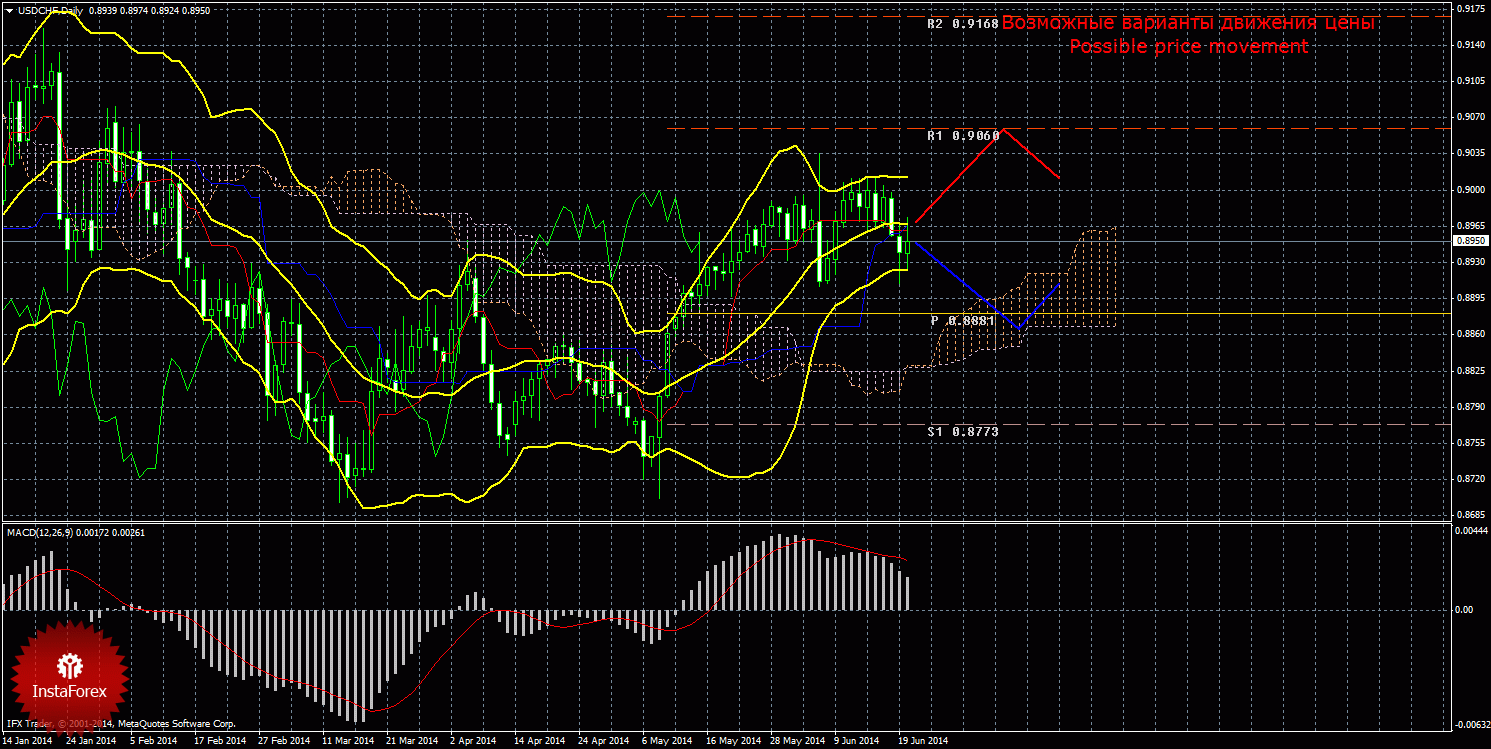The width and height of the screenshot is (1491, 749).
Task: Click the '24 Apr 2014' date label
Action: (603, 741)
